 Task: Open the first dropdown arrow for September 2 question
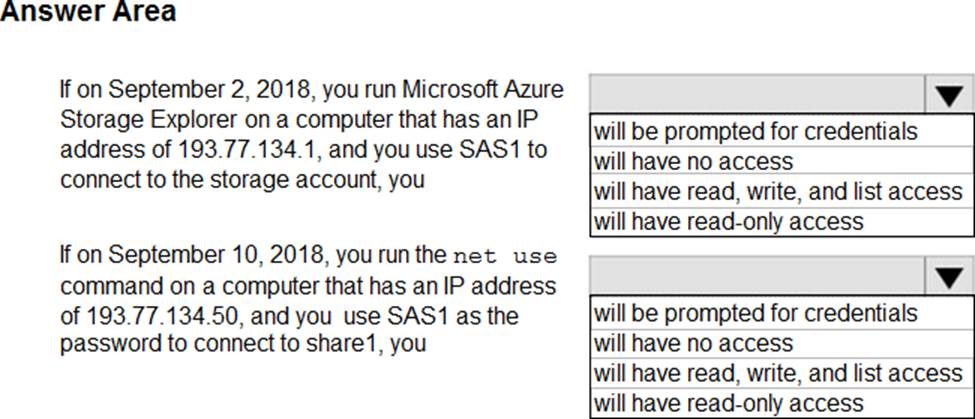pos(949,96)
